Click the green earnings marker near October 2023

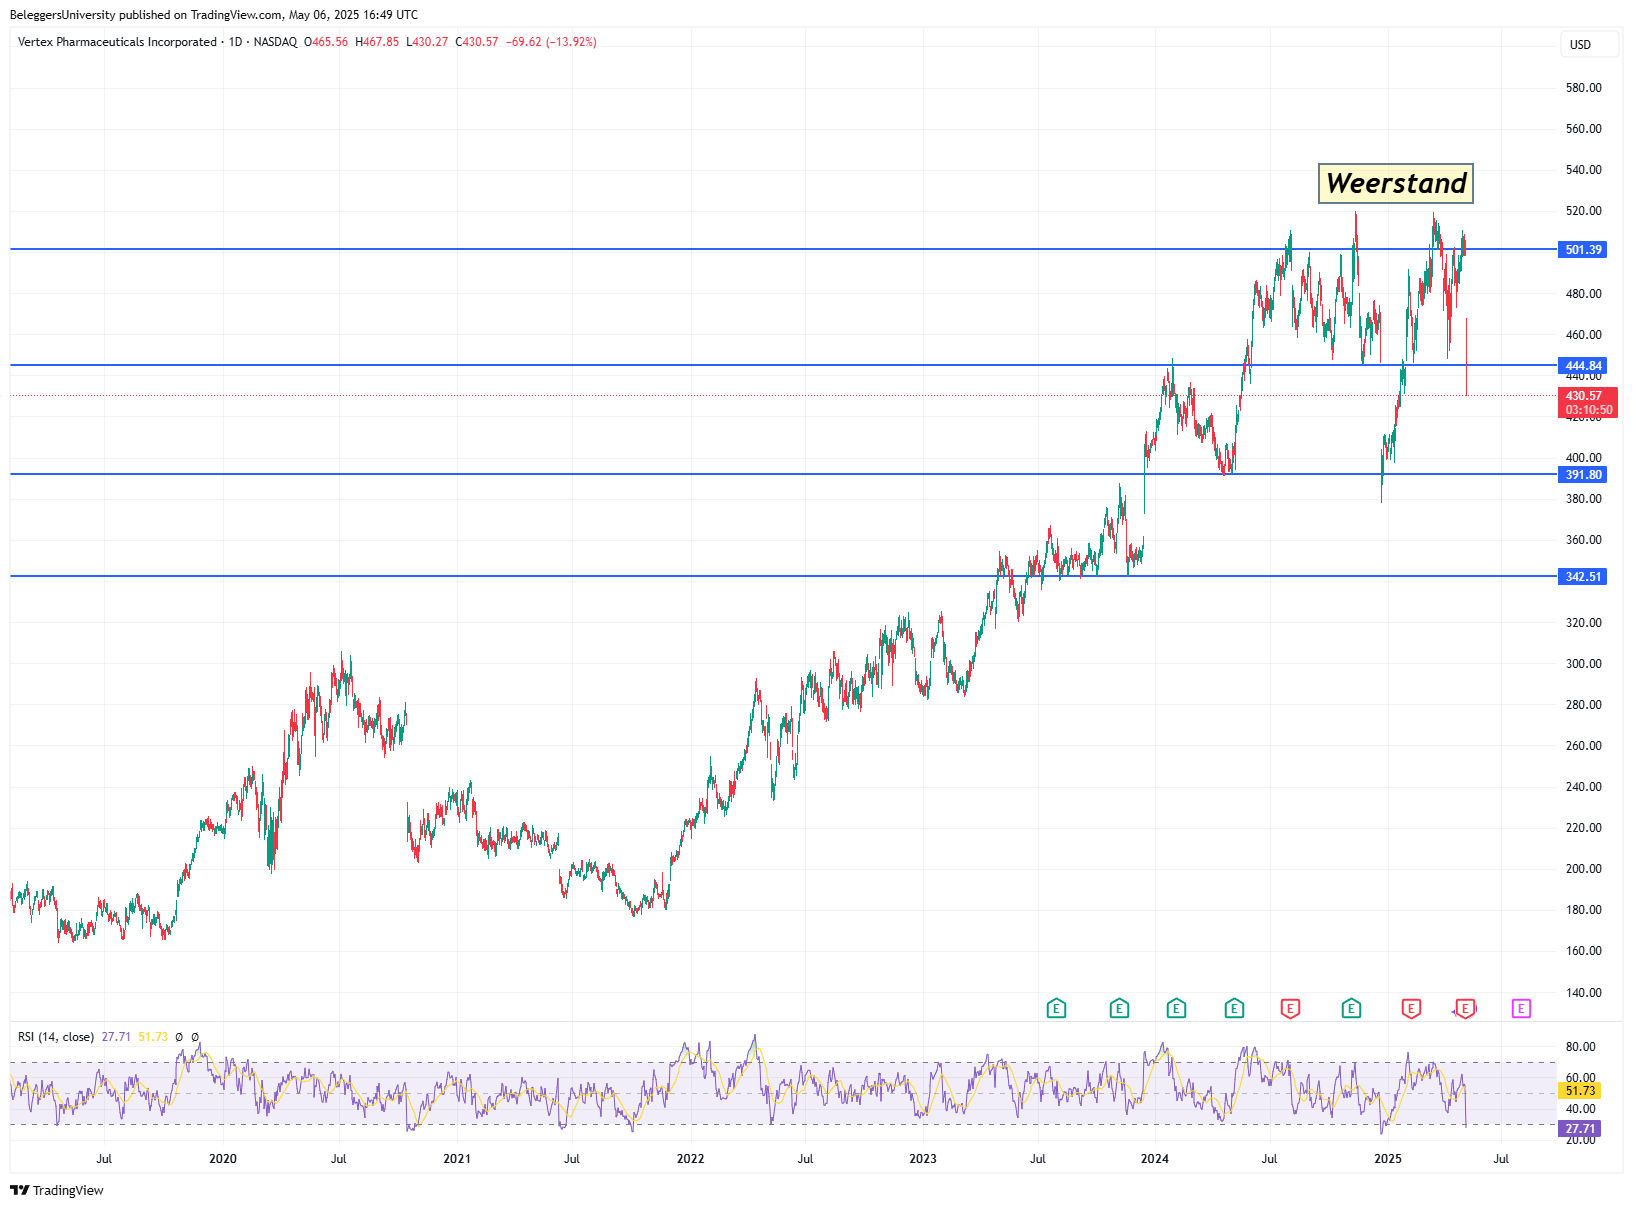[x=1119, y=1009]
